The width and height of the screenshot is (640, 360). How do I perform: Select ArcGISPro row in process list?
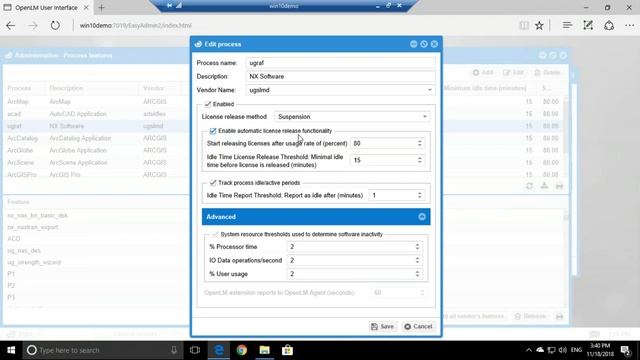click(x=97, y=175)
